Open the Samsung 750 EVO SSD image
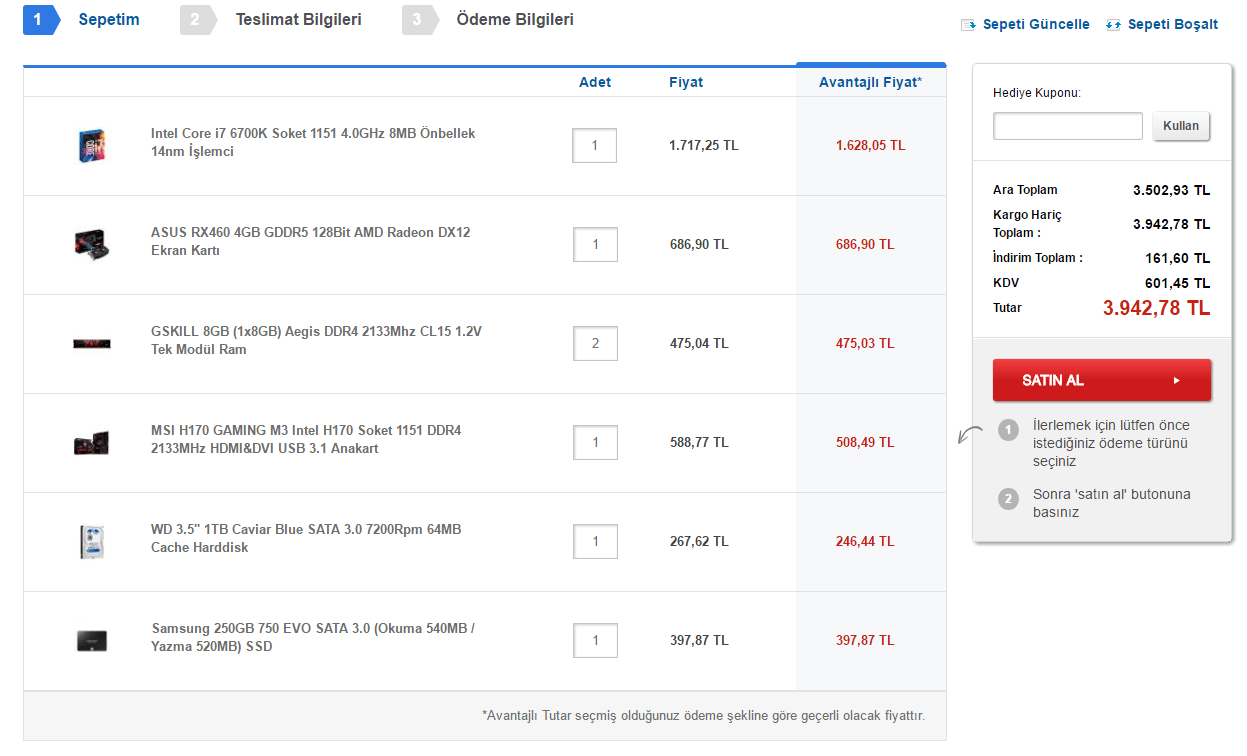Image resolution: width=1247 pixels, height=756 pixels. click(92, 640)
